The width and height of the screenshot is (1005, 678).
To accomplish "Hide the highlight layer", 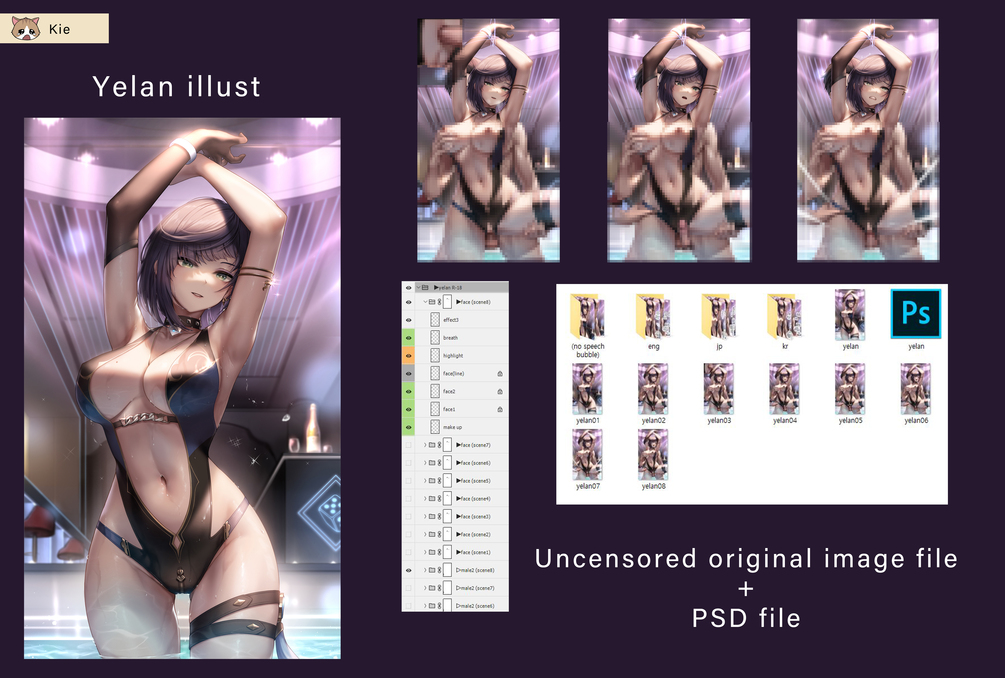I will 408,356.
